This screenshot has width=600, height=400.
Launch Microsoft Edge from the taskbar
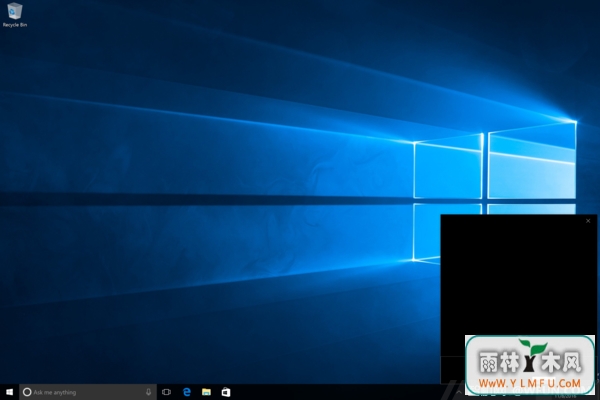[187, 392]
